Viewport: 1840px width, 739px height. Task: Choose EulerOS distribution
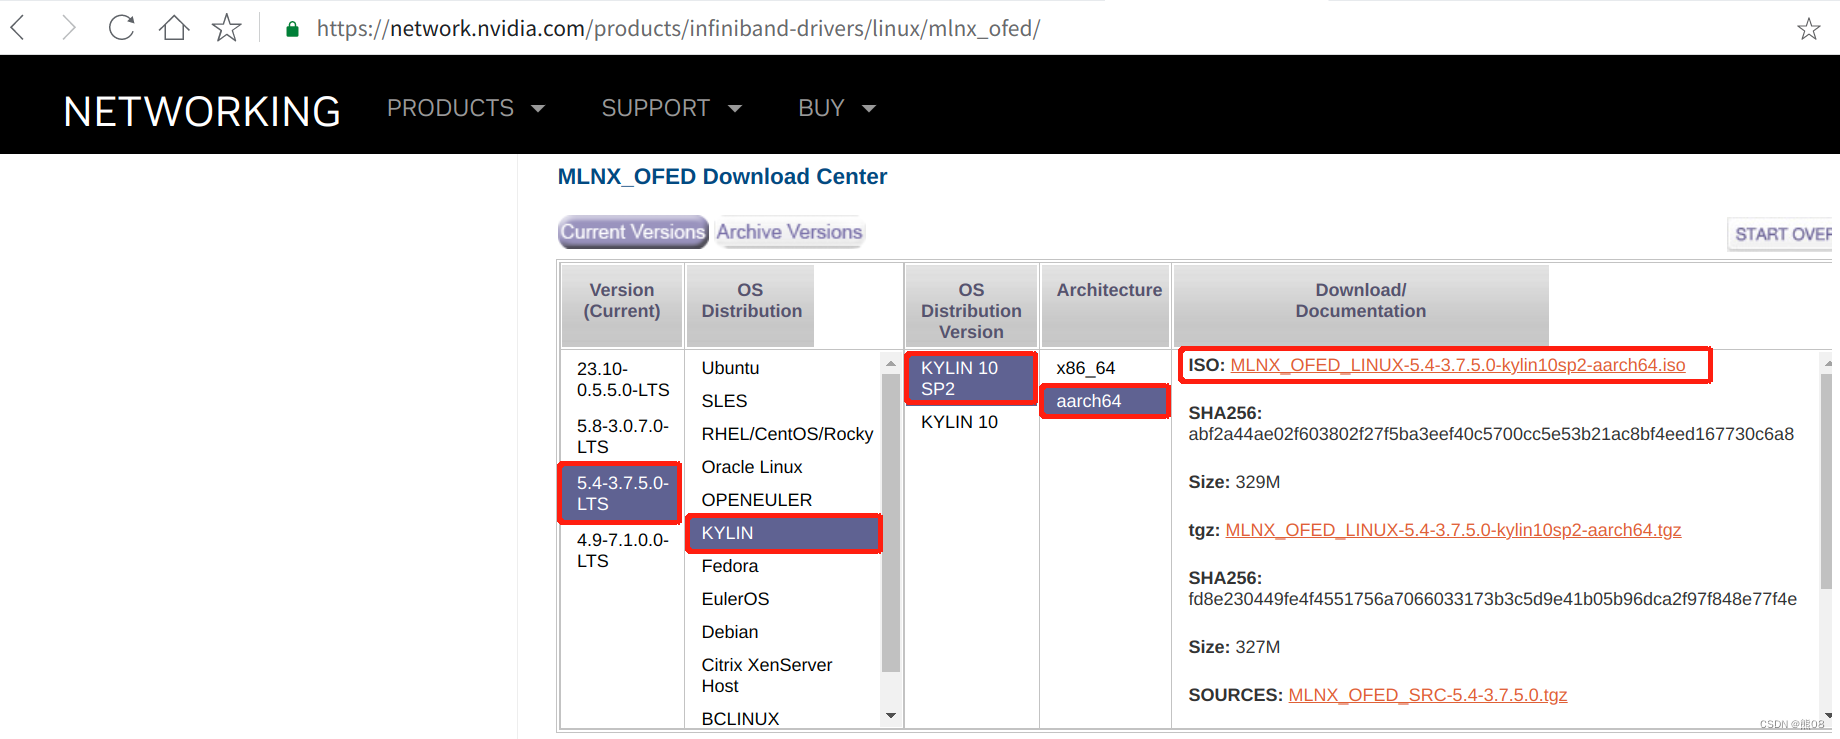point(735,599)
